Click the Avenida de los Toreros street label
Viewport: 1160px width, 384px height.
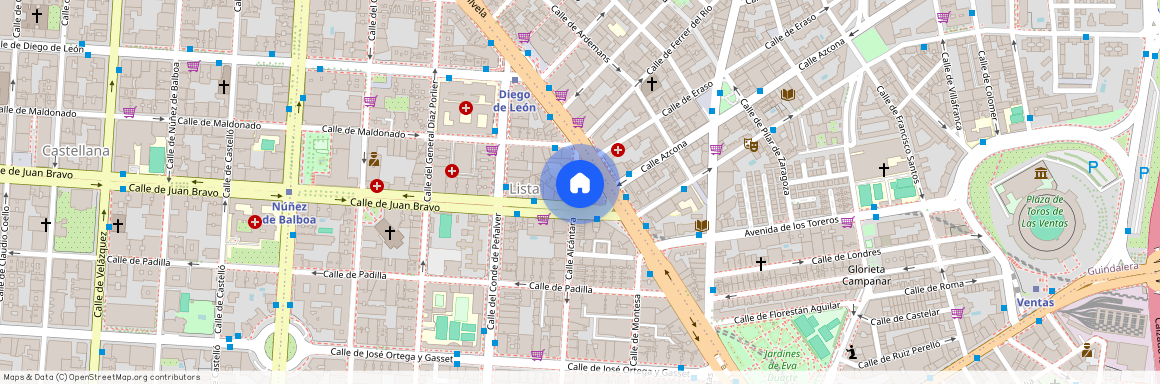(x=792, y=226)
